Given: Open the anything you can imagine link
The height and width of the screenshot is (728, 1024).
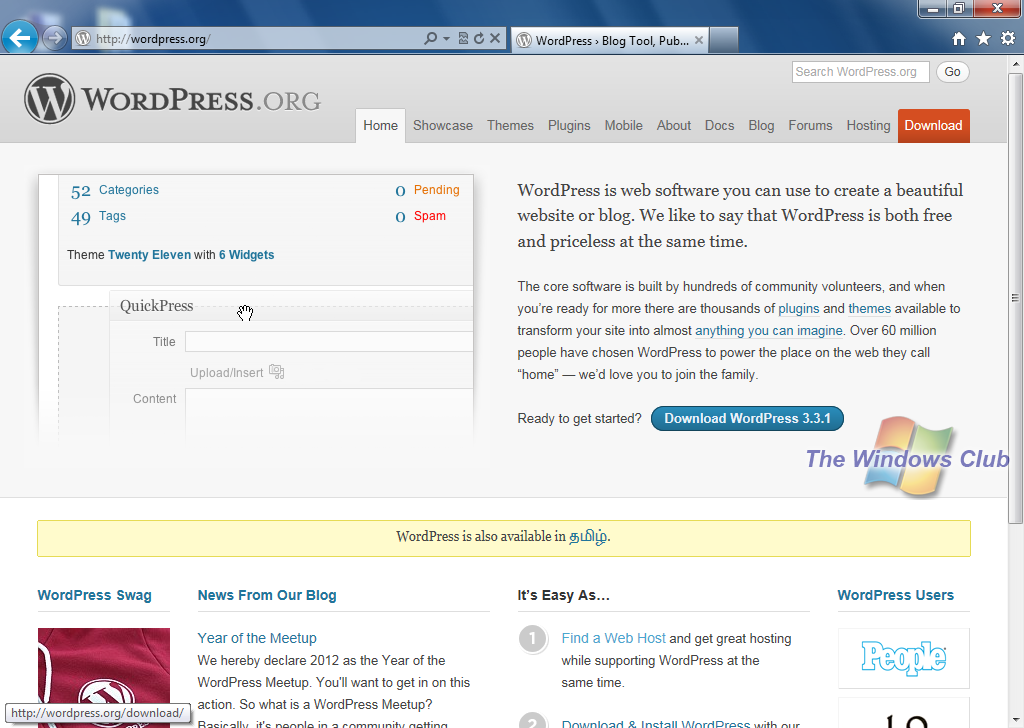Looking at the screenshot, I should pyautogui.click(x=769, y=330).
